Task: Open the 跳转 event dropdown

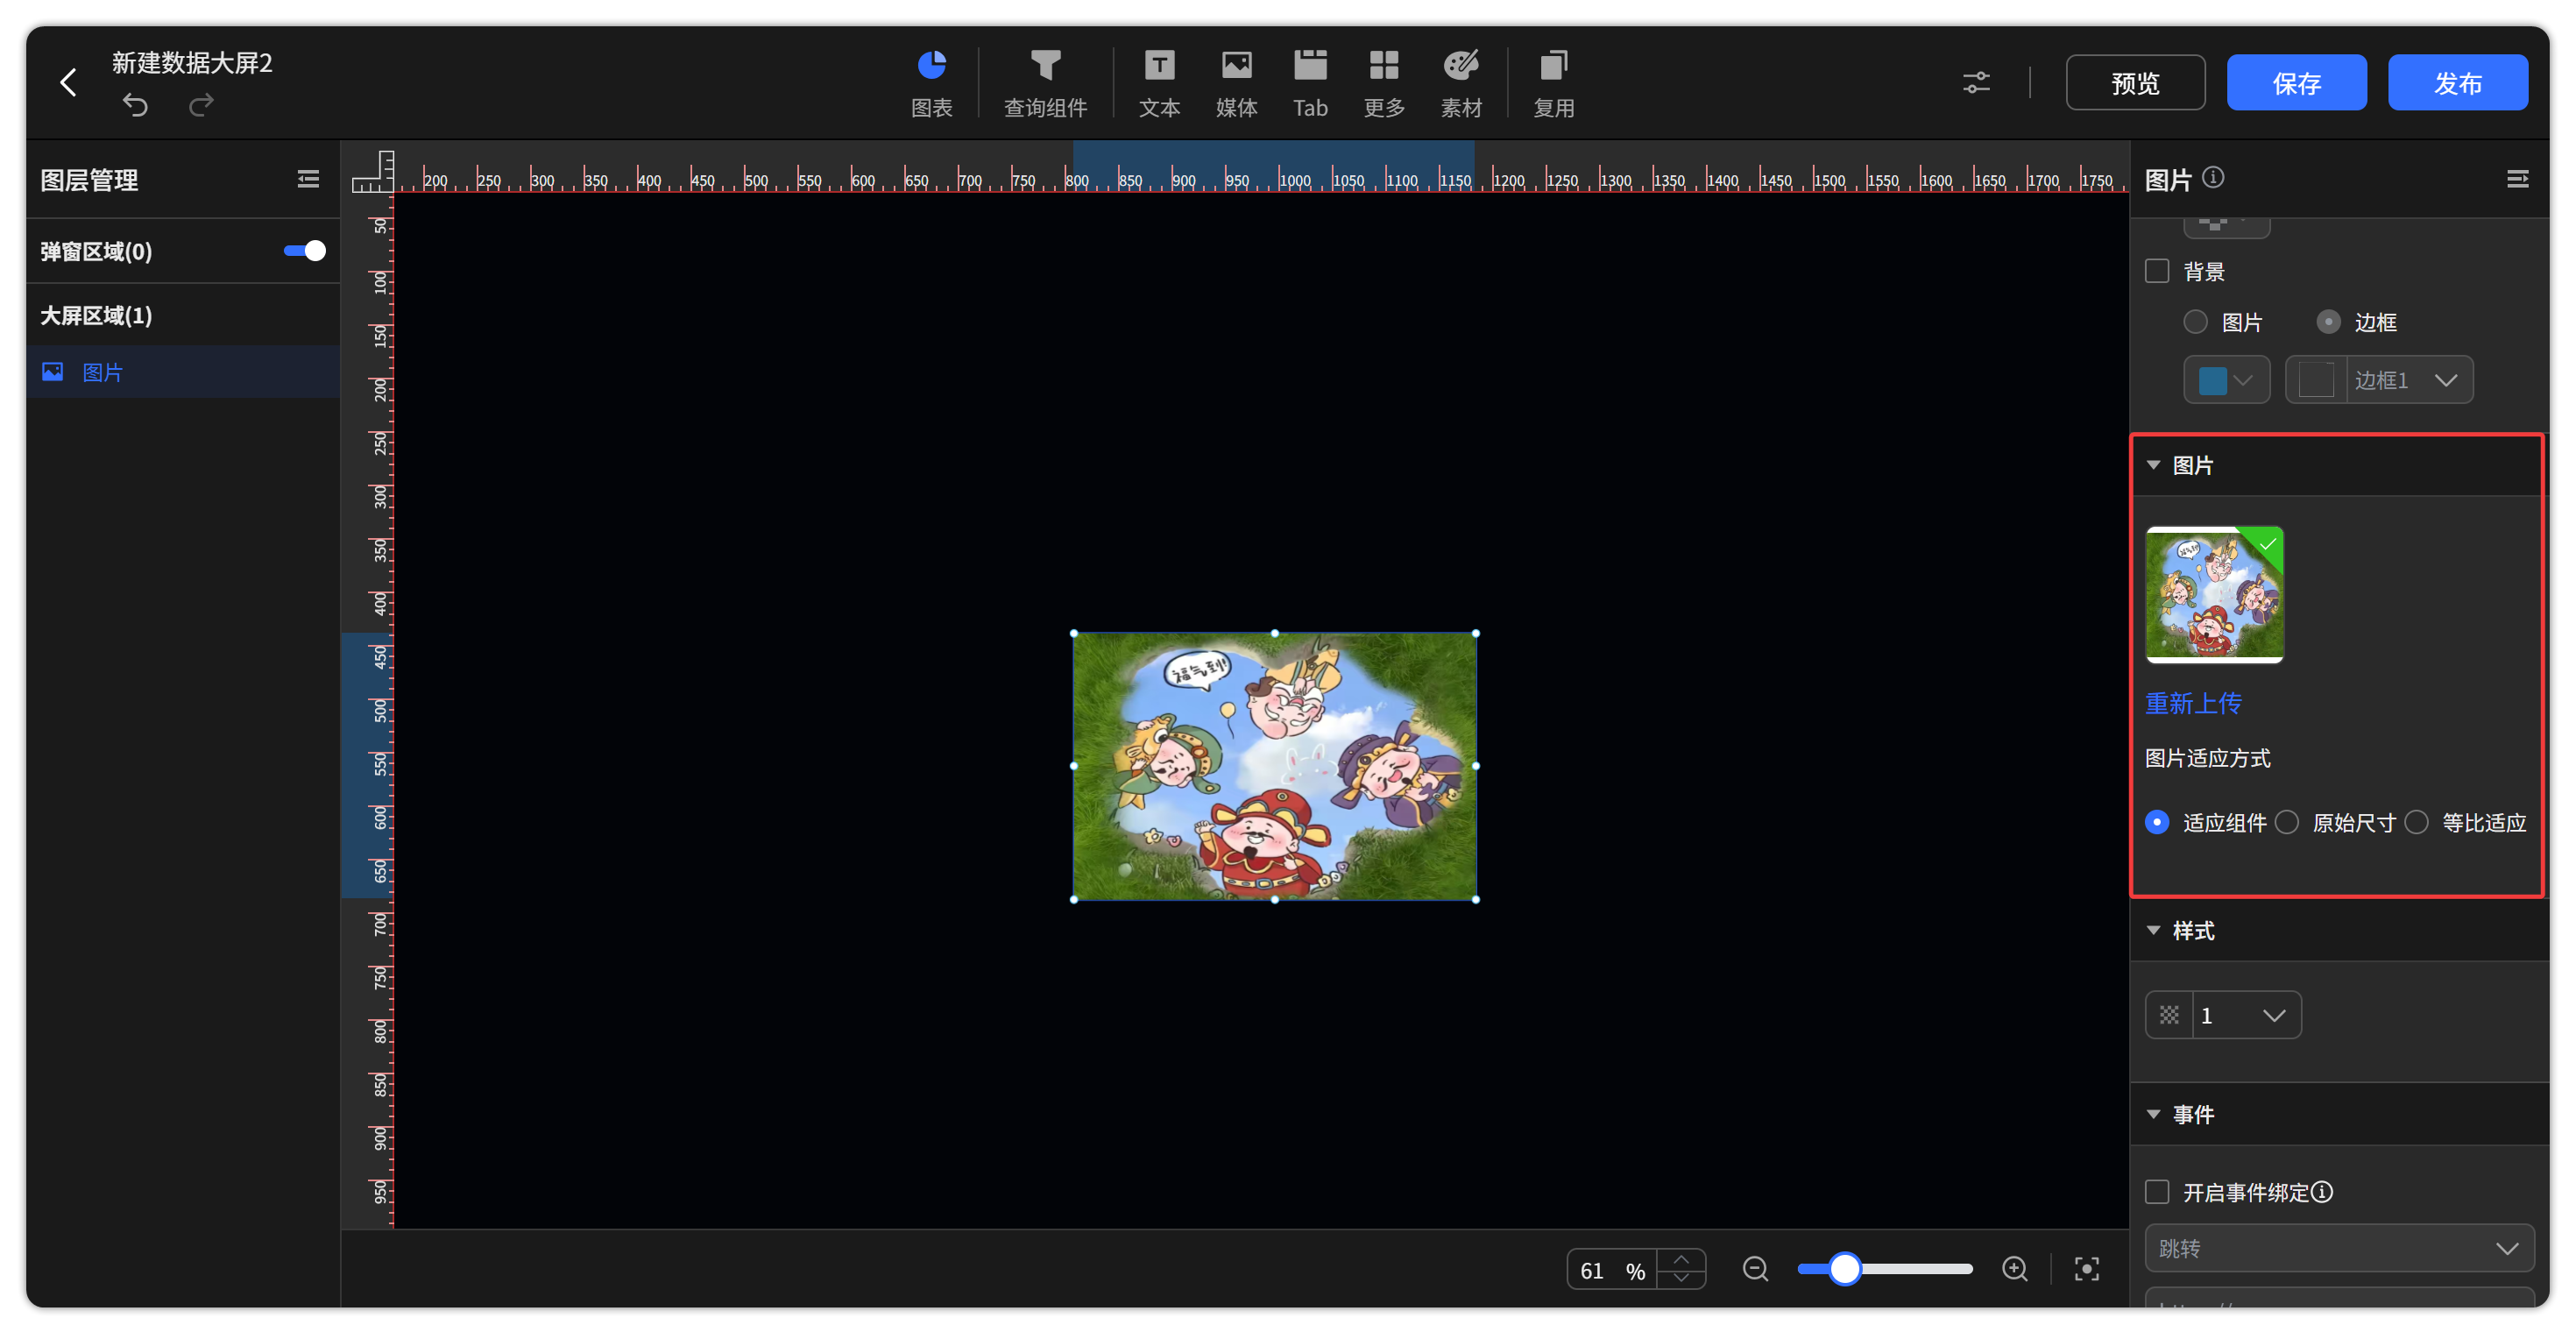Action: coord(2339,1248)
